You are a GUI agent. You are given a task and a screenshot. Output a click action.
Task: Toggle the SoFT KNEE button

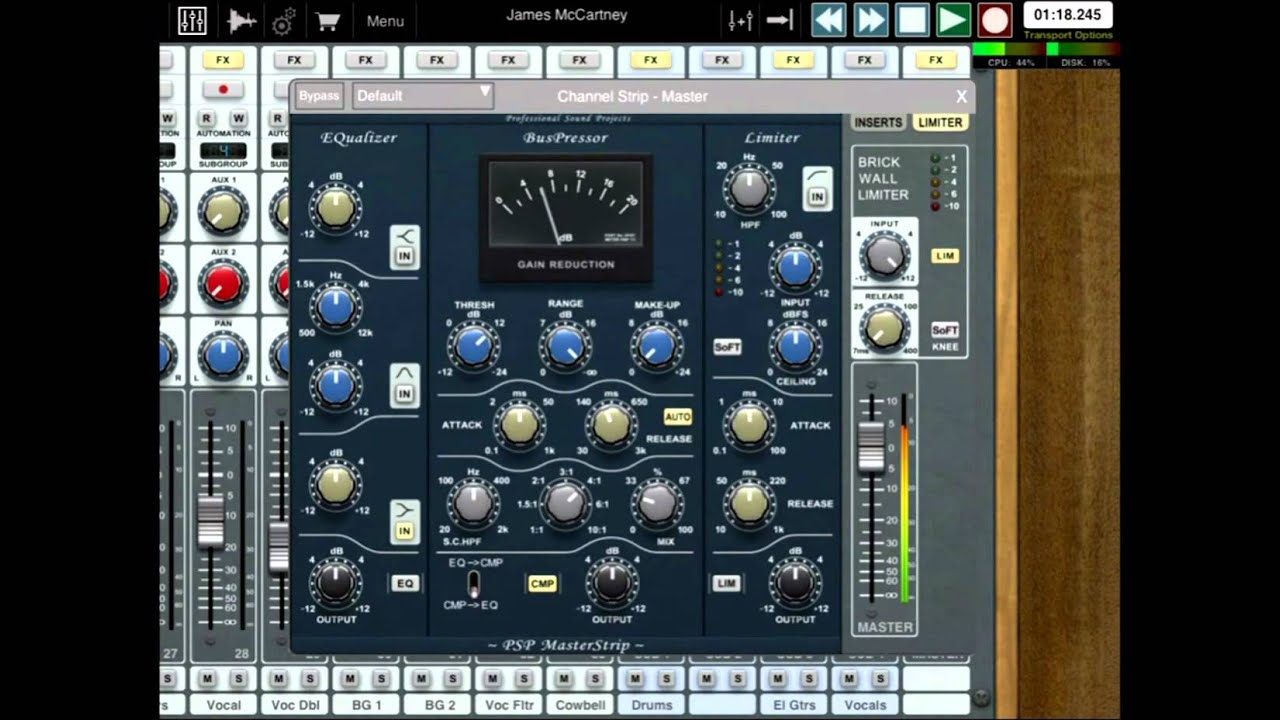945,330
